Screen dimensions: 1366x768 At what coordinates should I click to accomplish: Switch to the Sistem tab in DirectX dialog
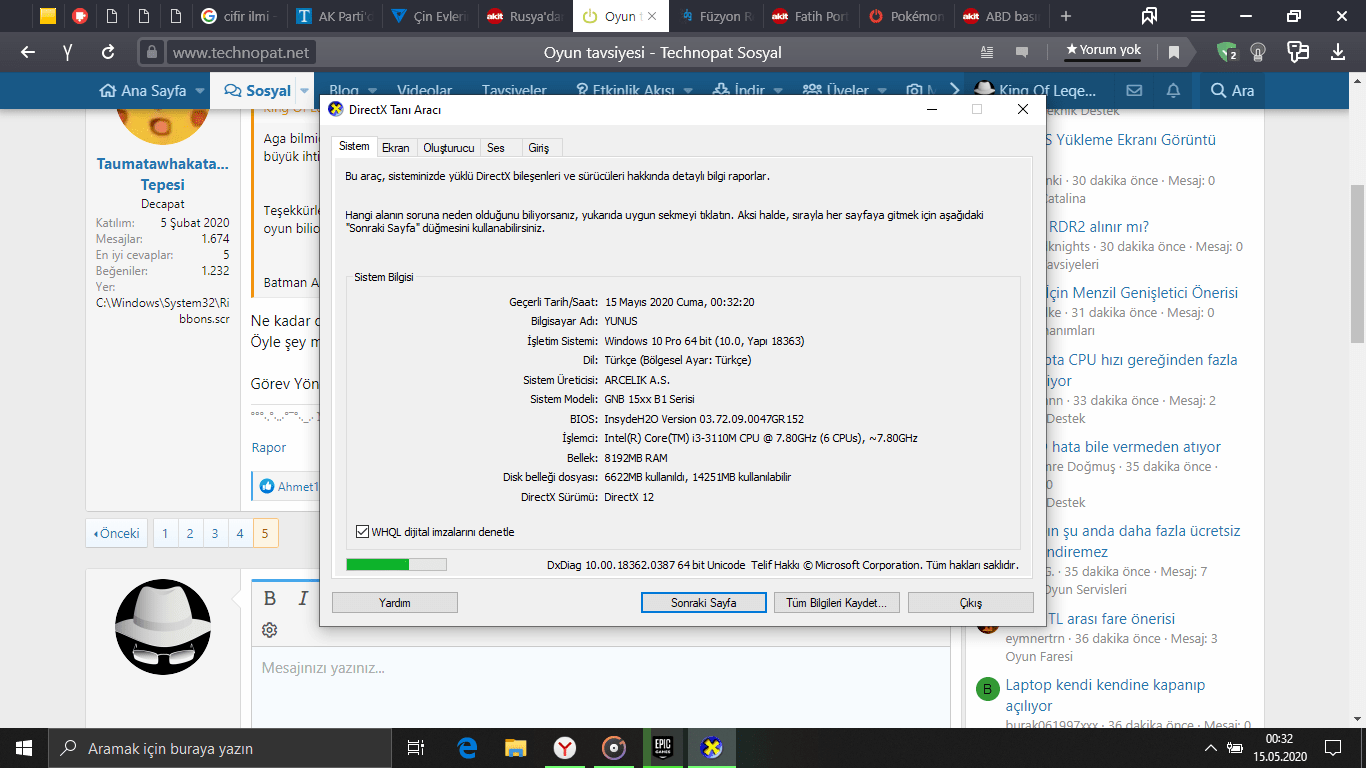pos(354,147)
